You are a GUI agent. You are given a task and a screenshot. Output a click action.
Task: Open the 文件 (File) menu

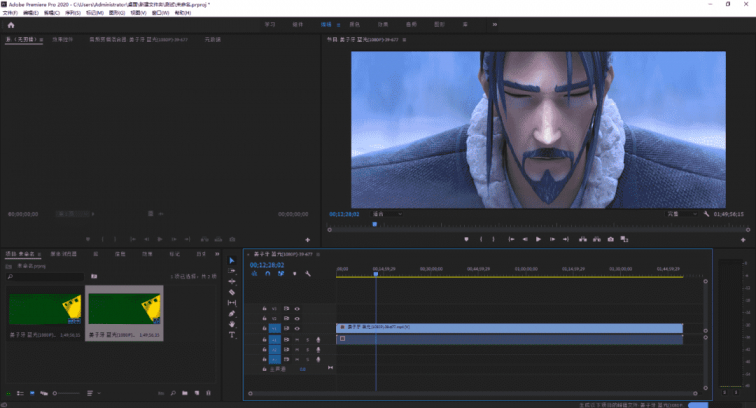9,13
